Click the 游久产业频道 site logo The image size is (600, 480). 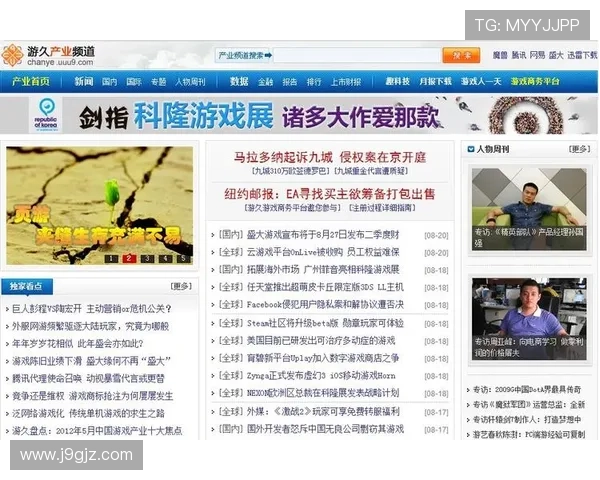tap(48, 55)
